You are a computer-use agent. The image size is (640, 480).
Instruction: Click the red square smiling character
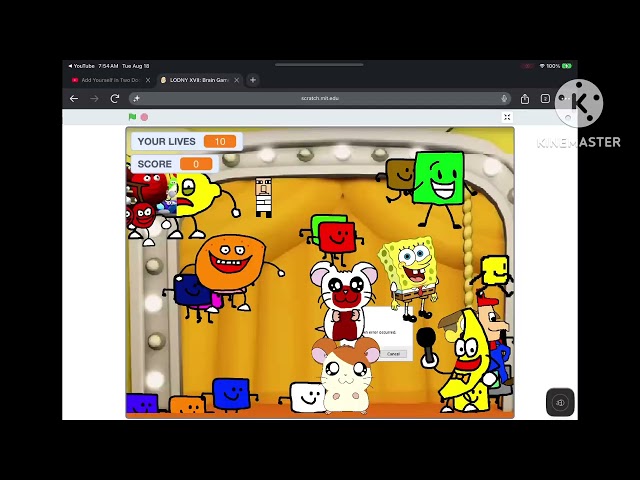(x=336, y=238)
